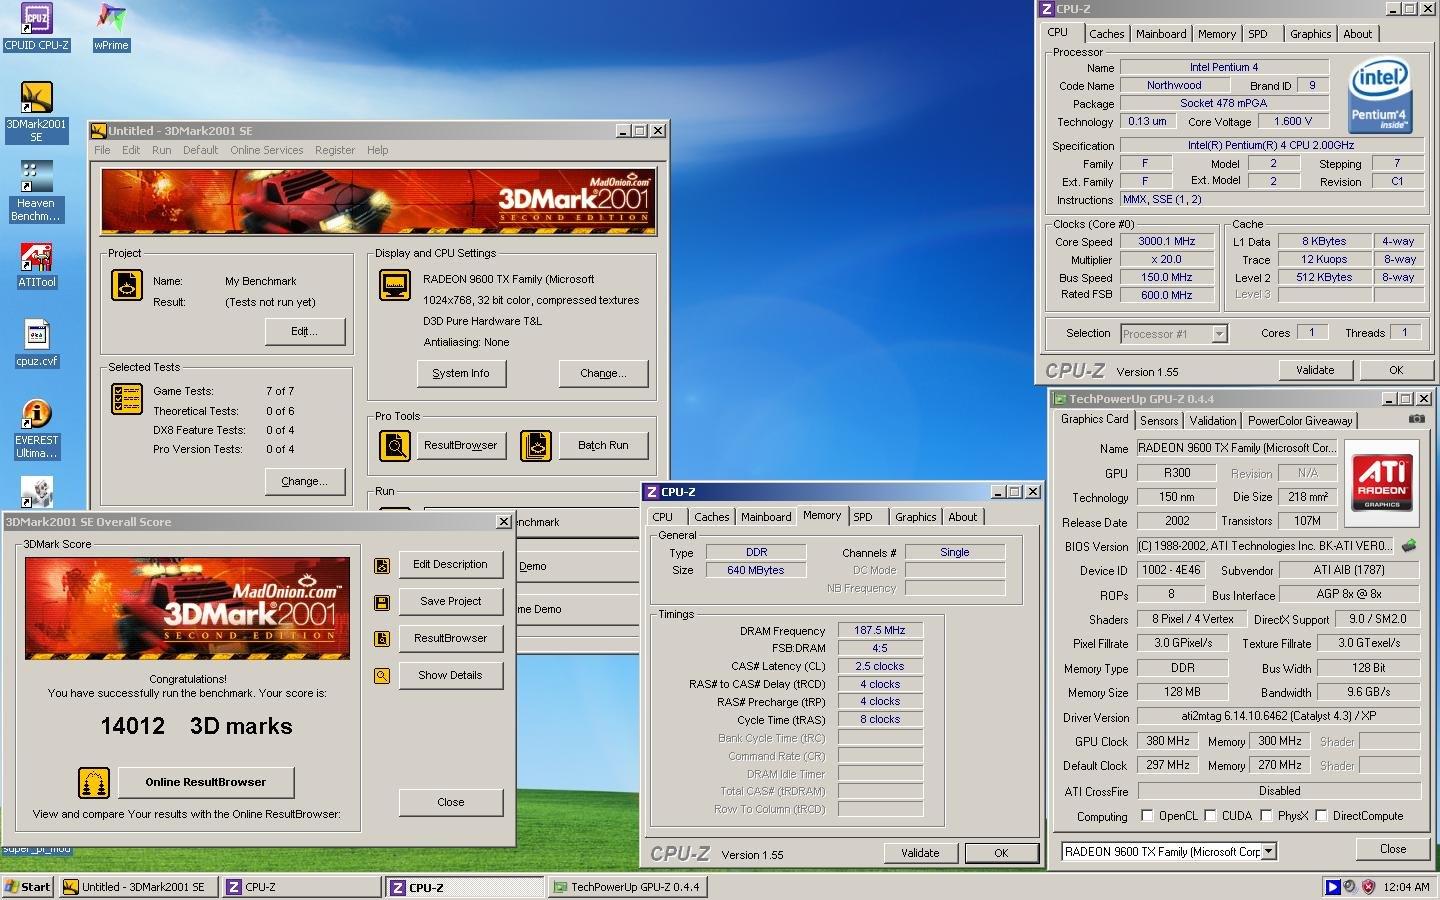Switch to Caches tab in top CPU-Z window
Image resolution: width=1440 pixels, height=900 pixels.
[1106, 34]
